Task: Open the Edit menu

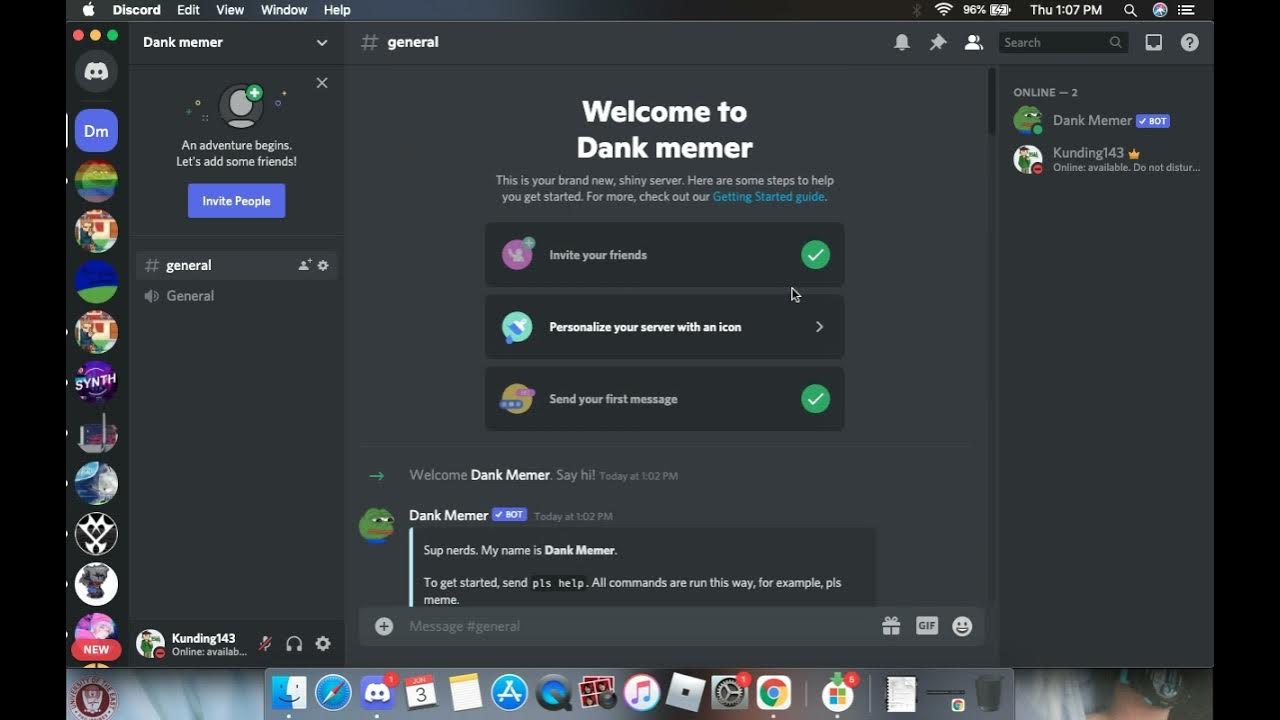Action: [x=188, y=10]
